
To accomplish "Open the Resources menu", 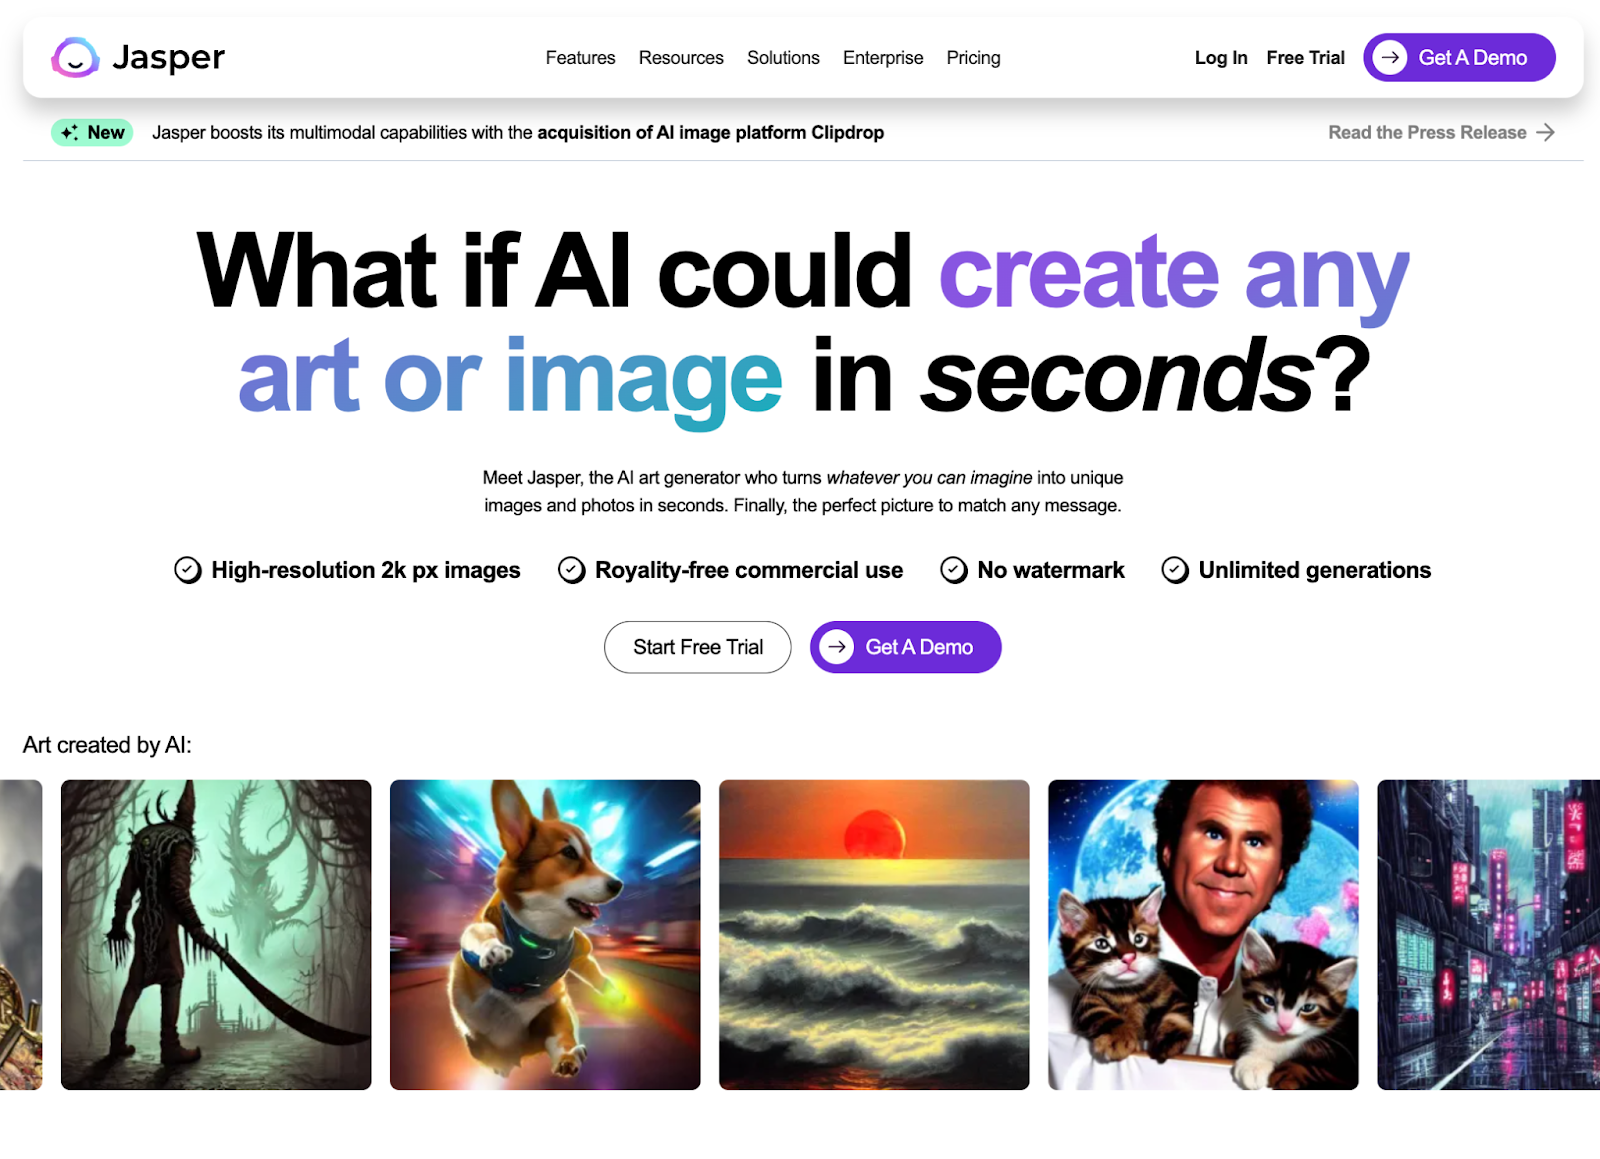I will pyautogui.click(x=681, y=58).
